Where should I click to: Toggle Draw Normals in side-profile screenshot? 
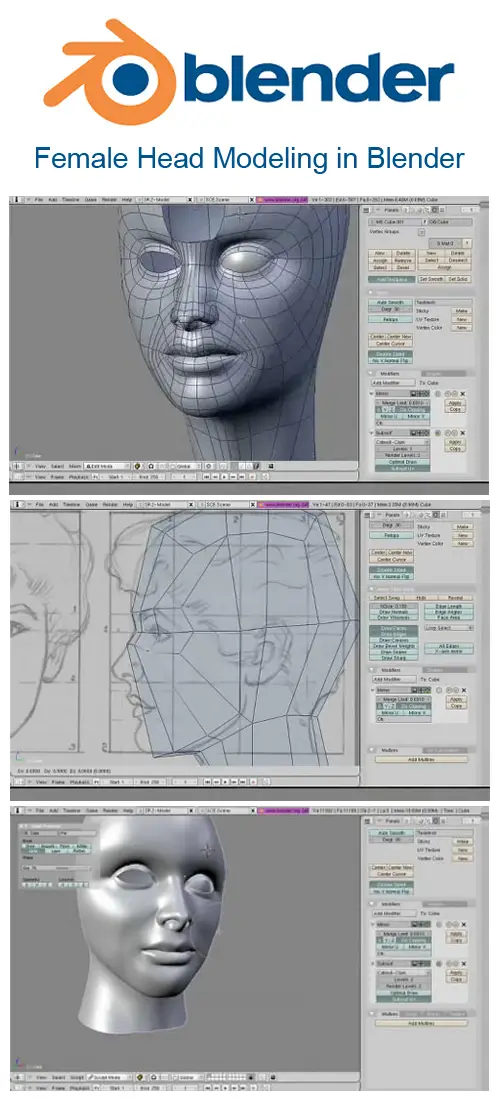394,612
